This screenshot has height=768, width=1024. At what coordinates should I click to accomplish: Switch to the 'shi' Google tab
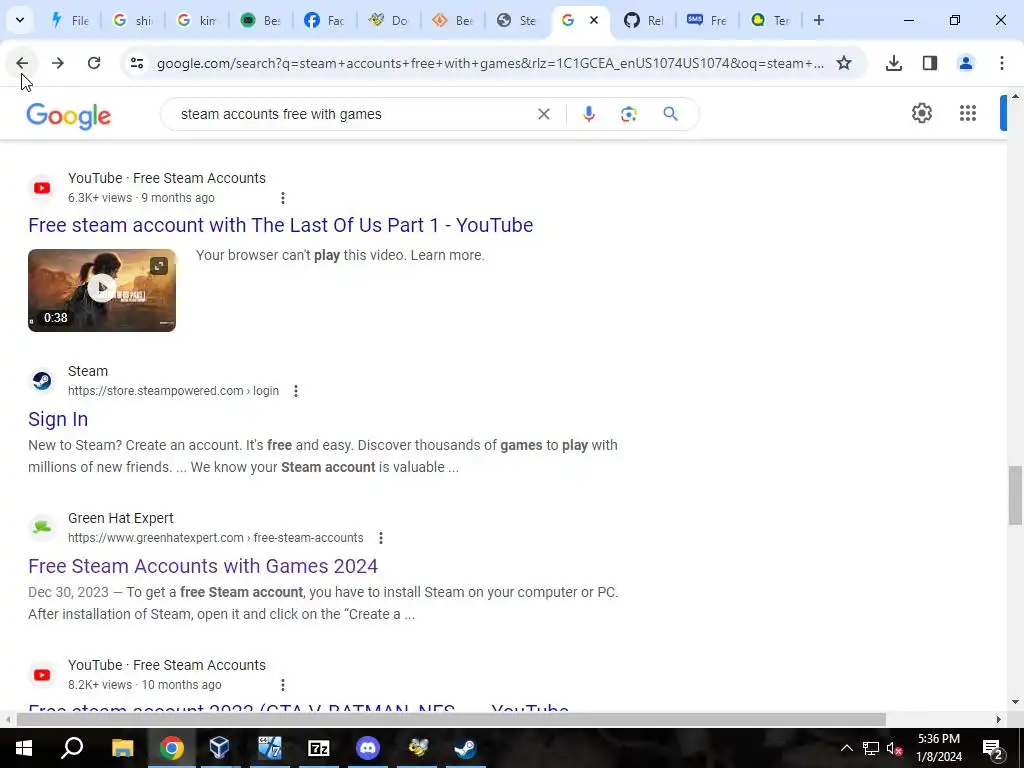point(135,21)
